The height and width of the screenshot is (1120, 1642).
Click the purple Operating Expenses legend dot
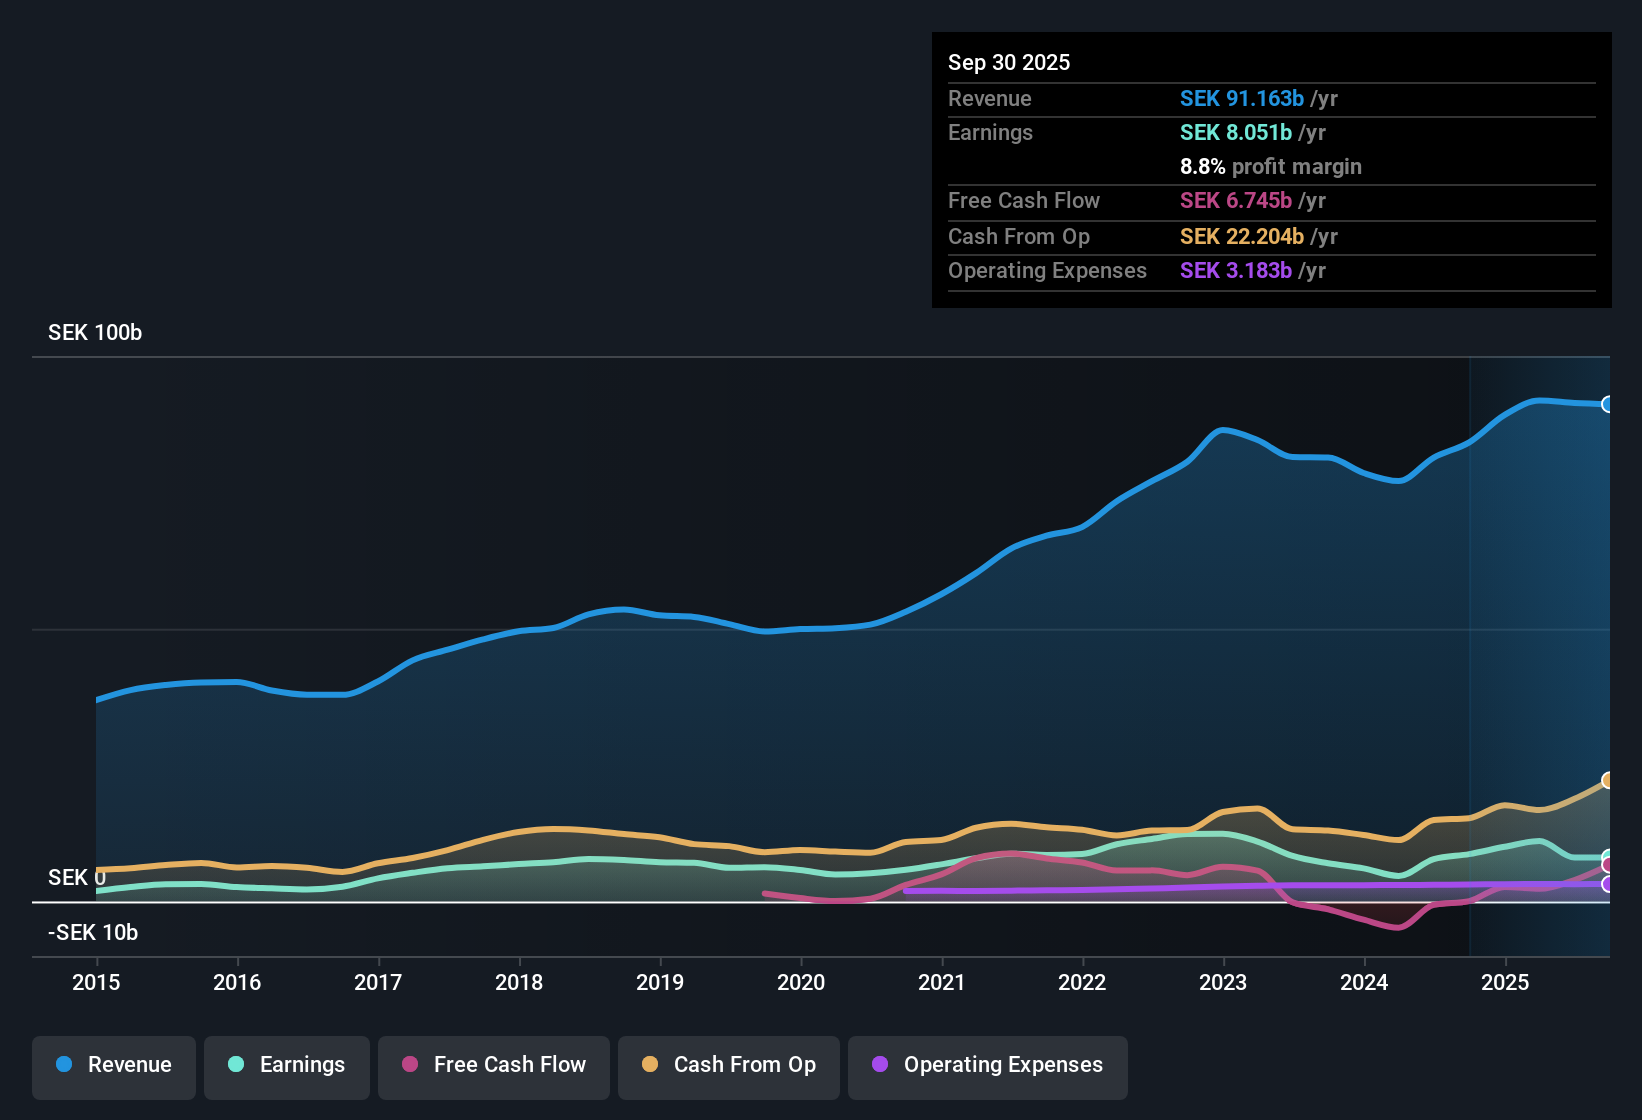pos(879,1065)
